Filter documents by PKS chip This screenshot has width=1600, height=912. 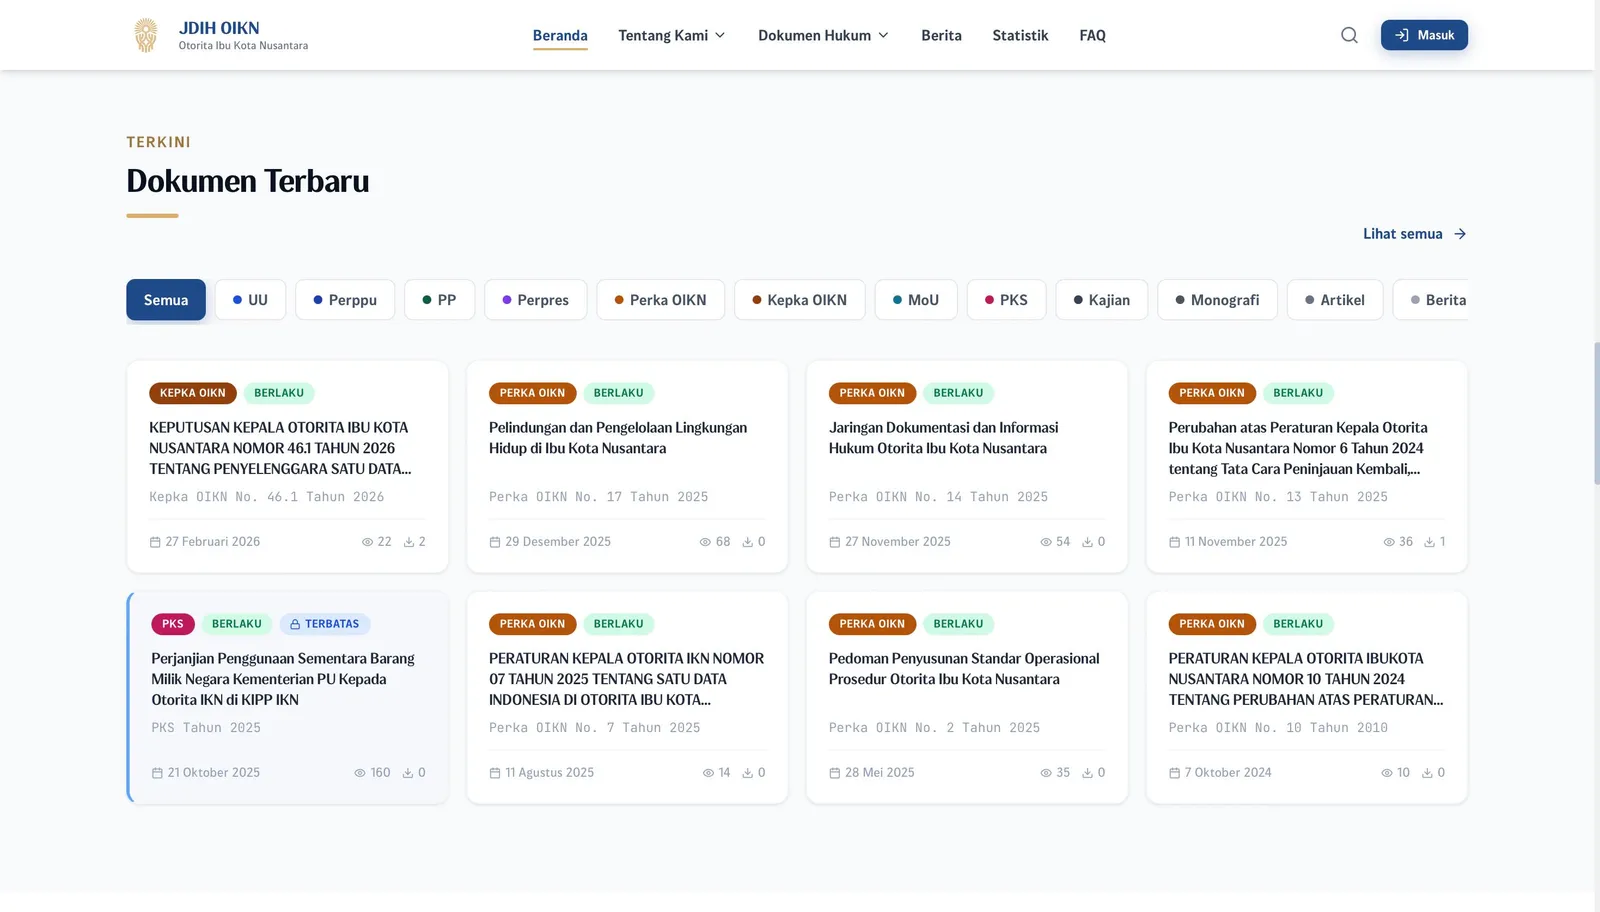pyautogui.click(x=1006, y=300)
